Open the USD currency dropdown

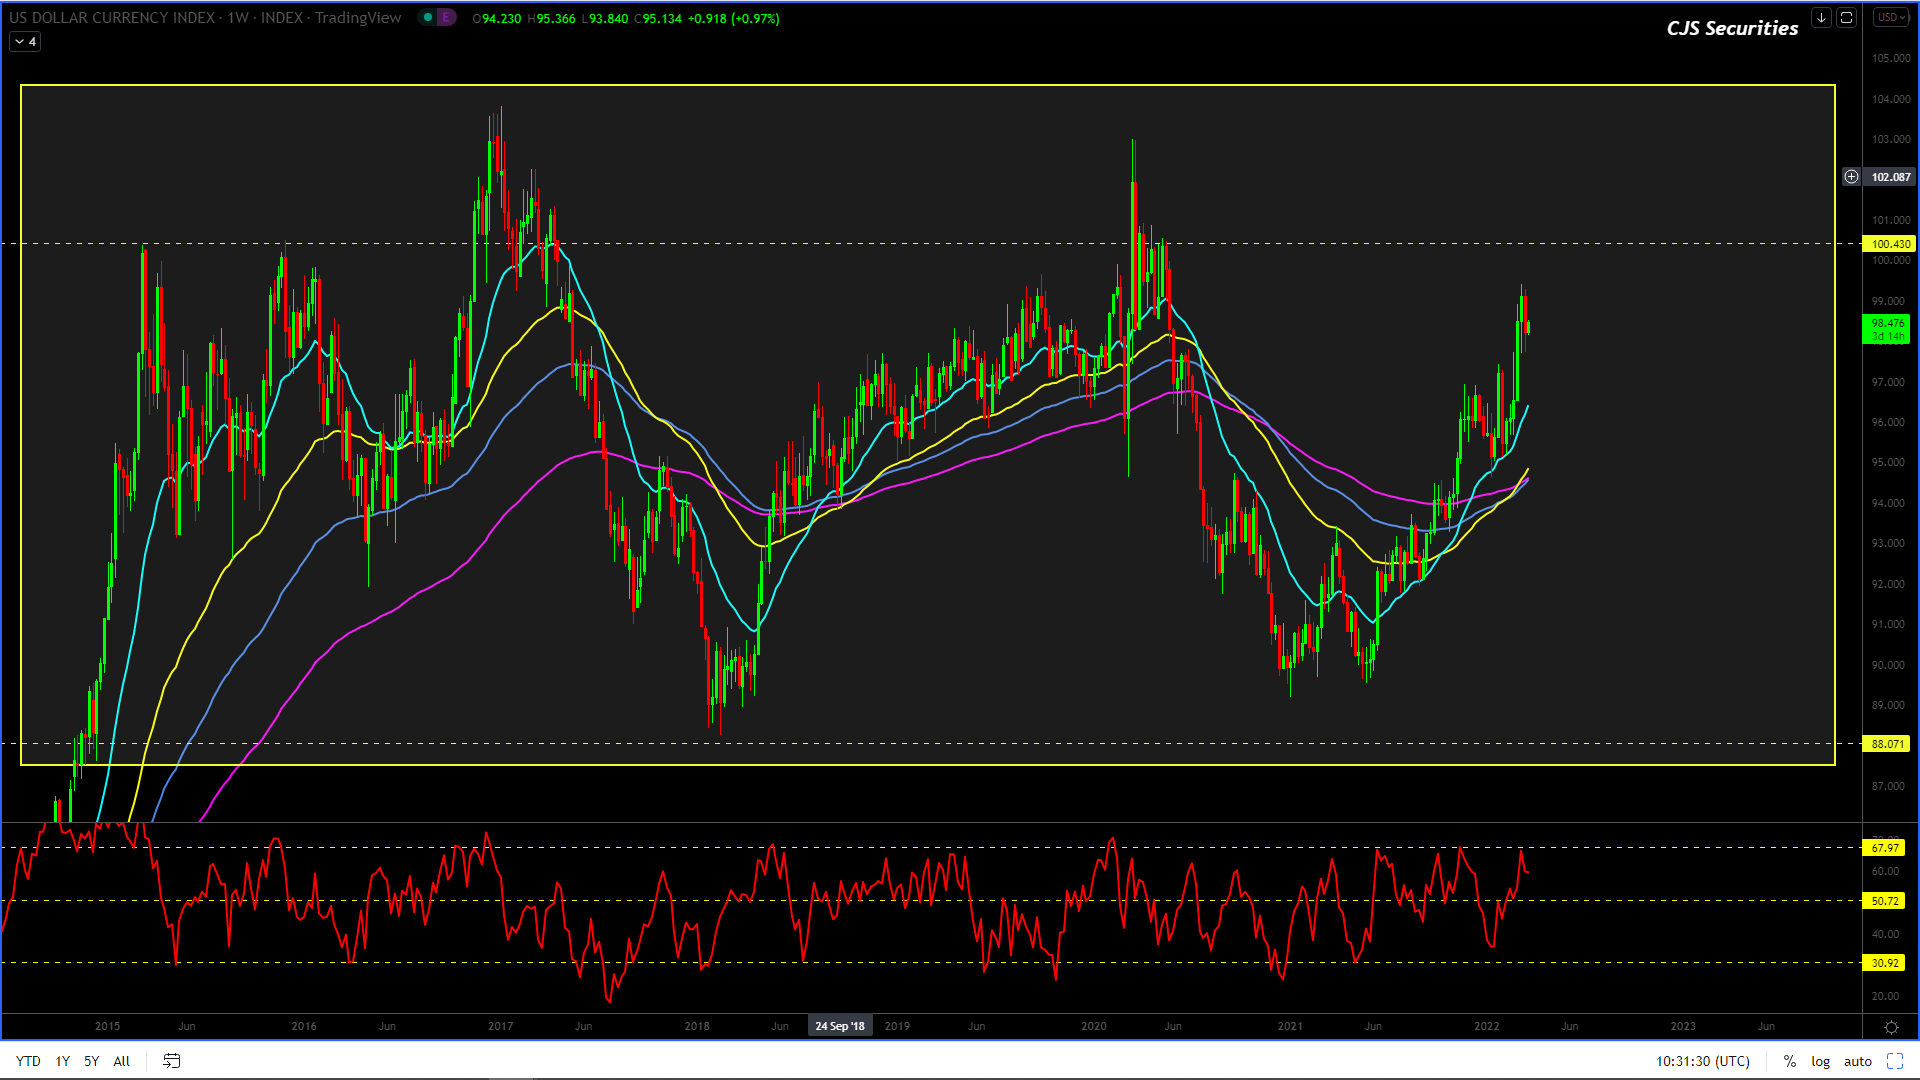[1892, 17]
